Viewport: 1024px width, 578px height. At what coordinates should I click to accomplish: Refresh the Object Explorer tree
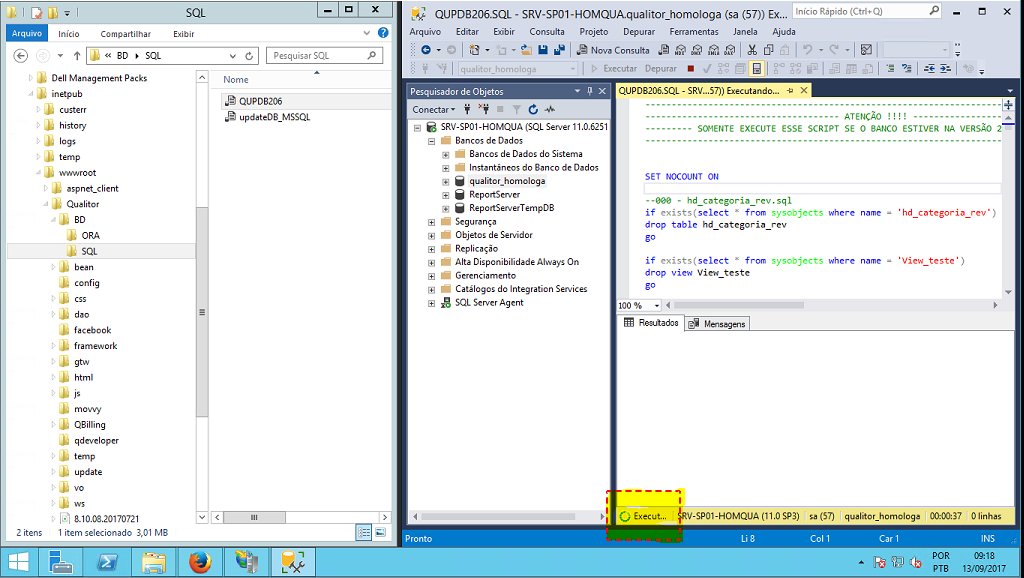(534, 109)
